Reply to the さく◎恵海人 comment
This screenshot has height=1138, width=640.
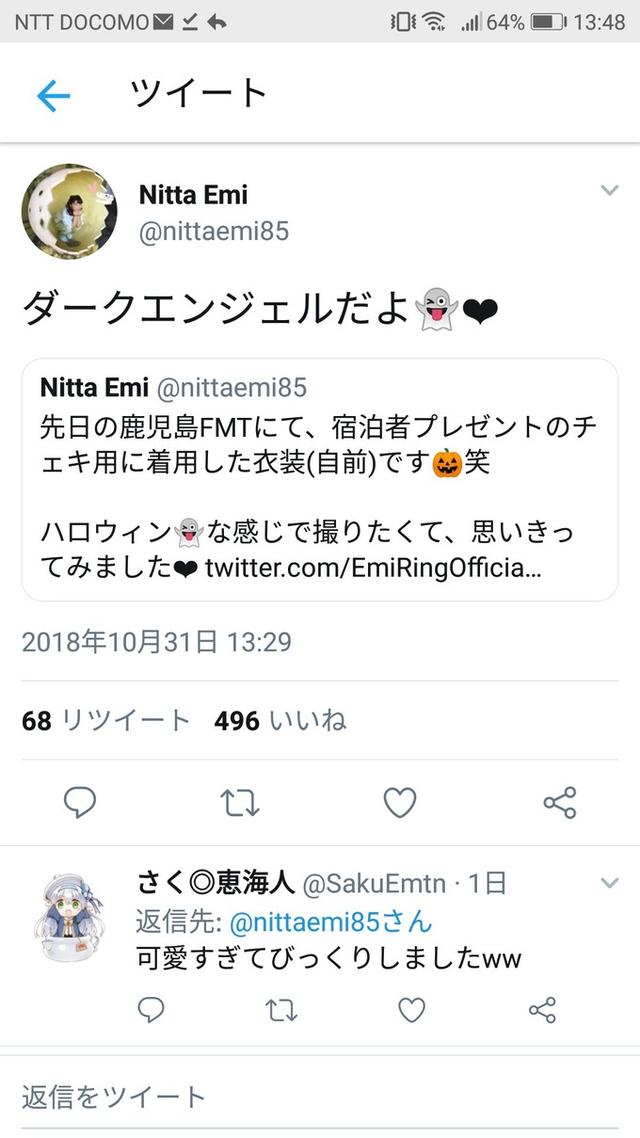click(151, 1010)
